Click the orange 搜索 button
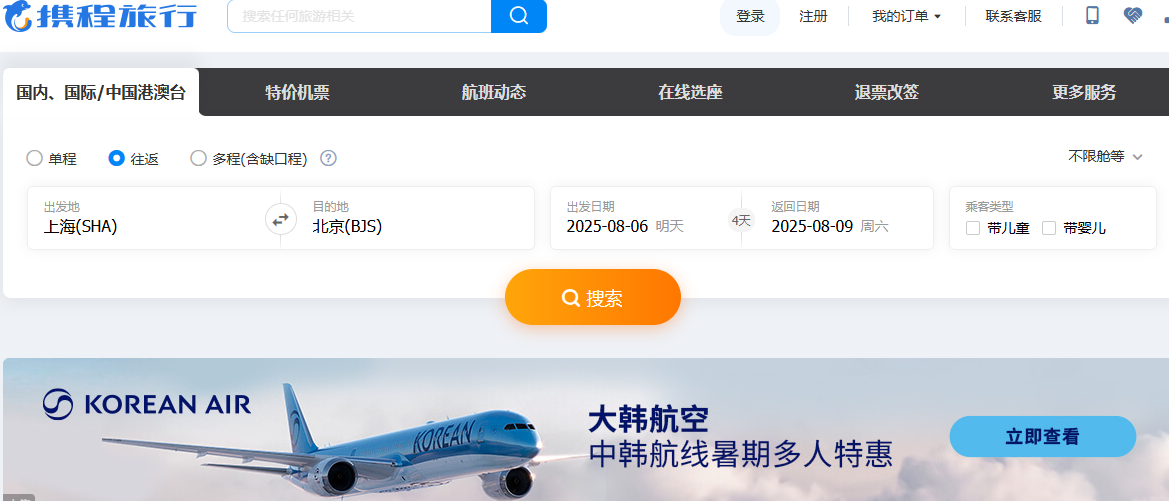The image size is (1169, 501). point(593,297)
